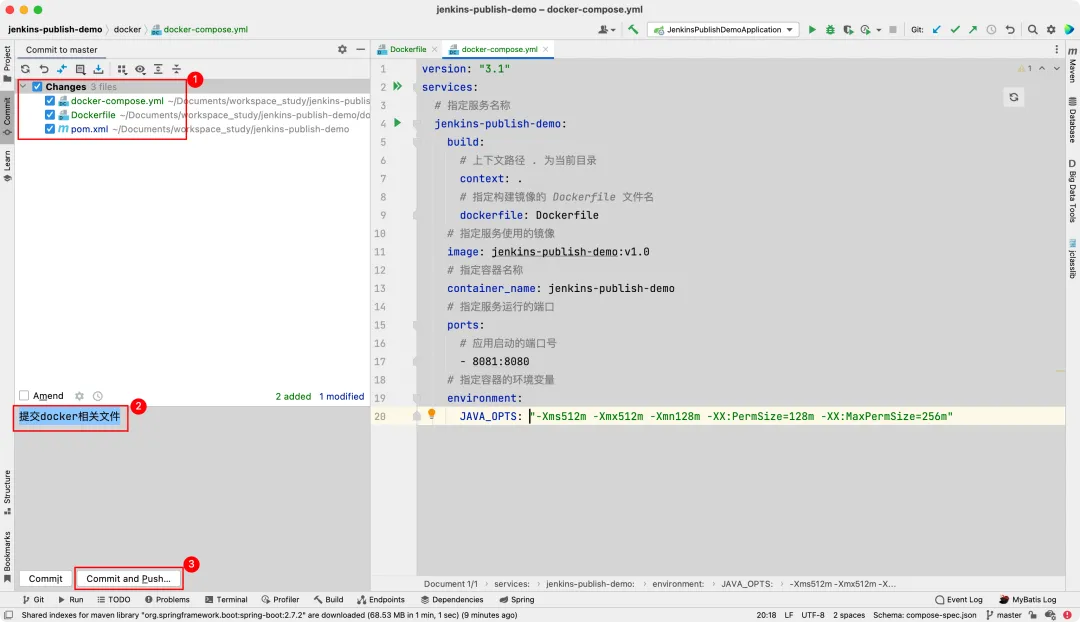This screenshot has height=622, width=1080.
Task: Change LF line separator in status bar
Action: [x=789, y=615]
